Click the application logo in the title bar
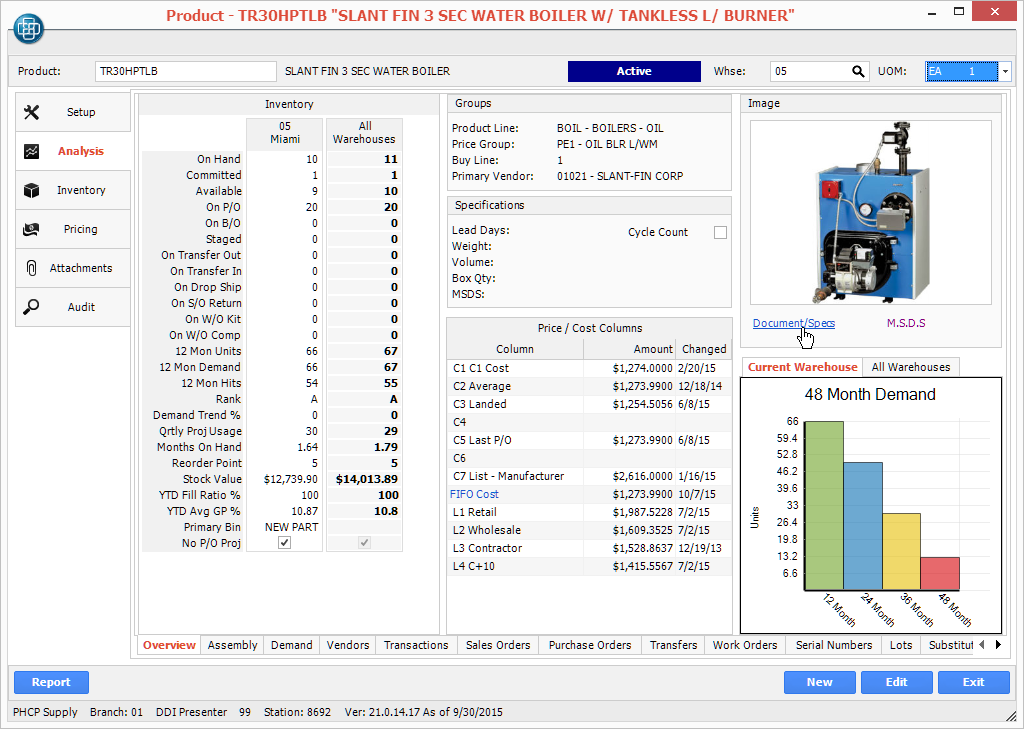Viewport: 1024px width, 729px height. point(27,28)
